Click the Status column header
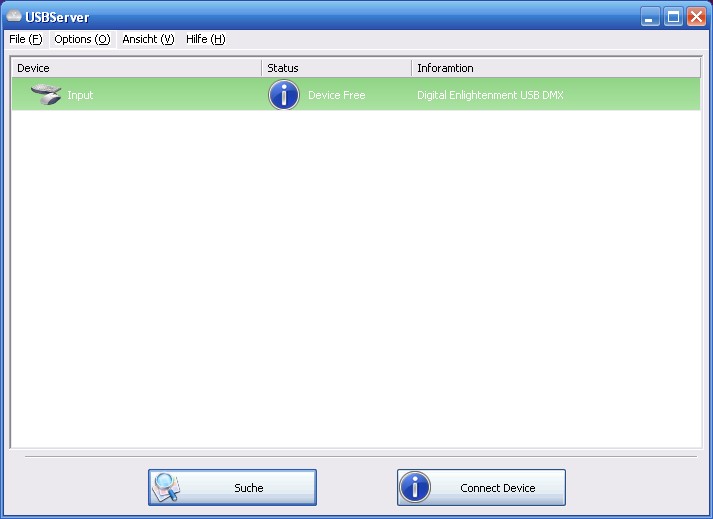Image resolution: width=713 pixels, height=519 pixels. pyautogui.click(x=335, y=68)
